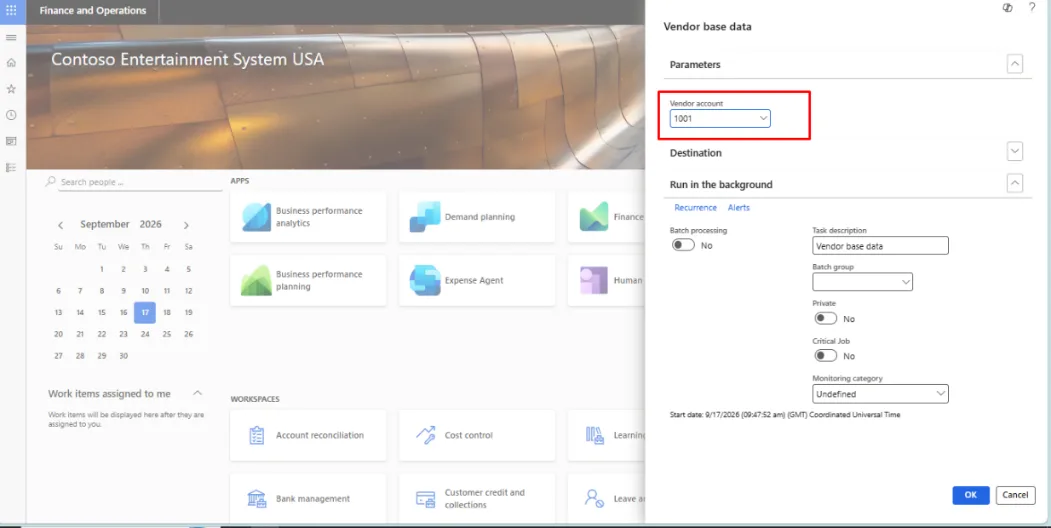This screenshot has height=528, width=1051.
Task: Click the Vendor base data dialog title
Action: 707,27
